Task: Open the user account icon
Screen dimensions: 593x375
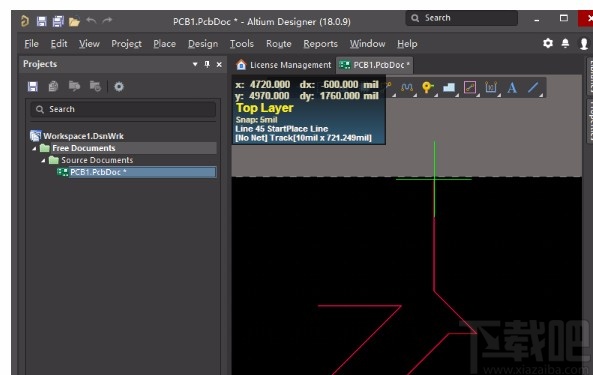Action: tap(584, 44)
